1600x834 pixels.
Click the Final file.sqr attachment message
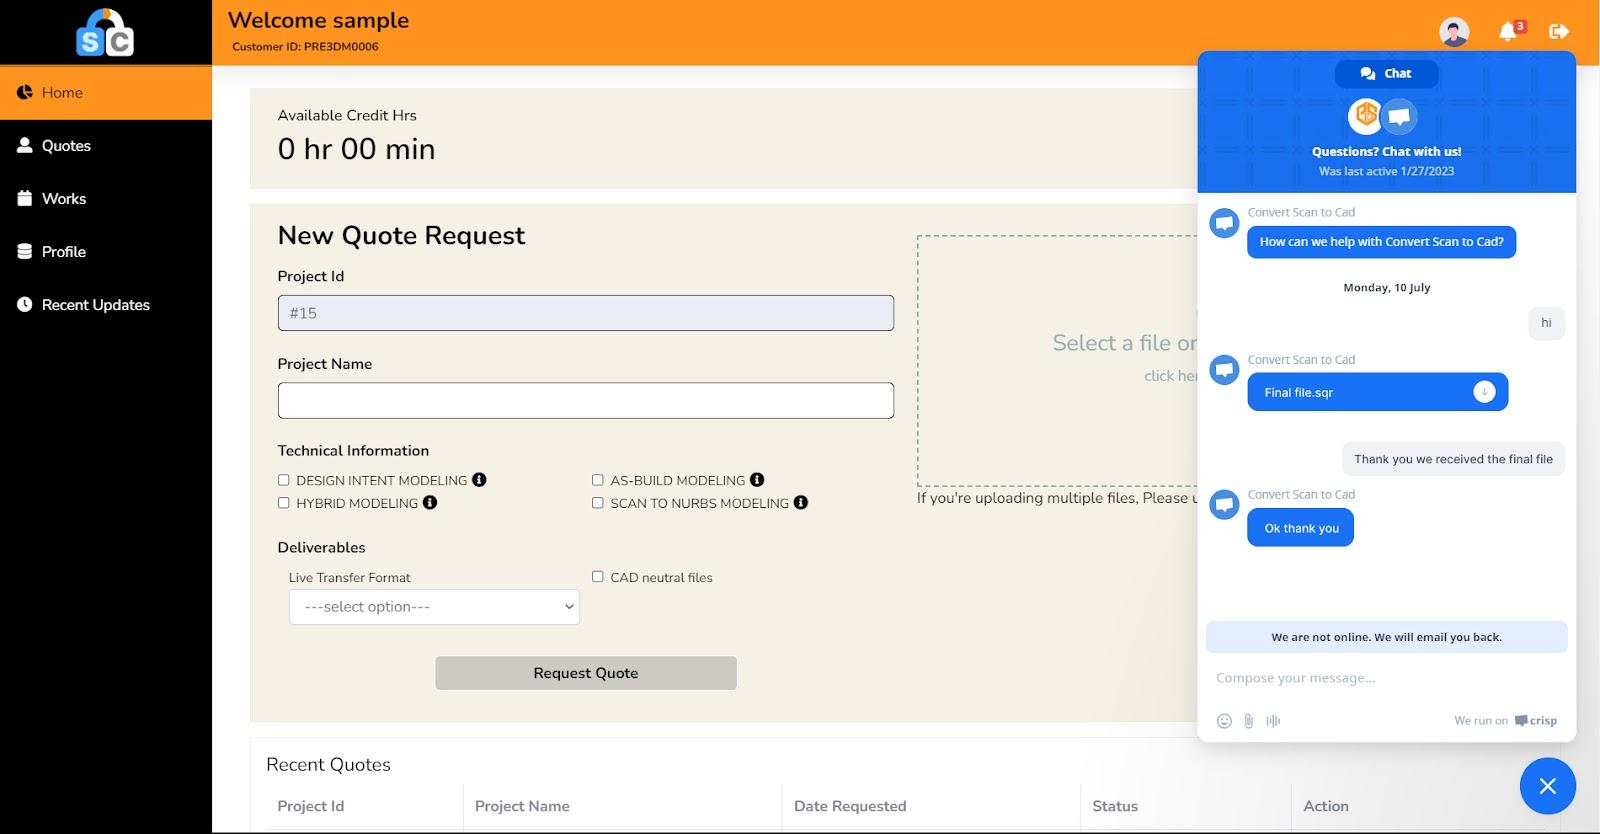point(1377,392)
